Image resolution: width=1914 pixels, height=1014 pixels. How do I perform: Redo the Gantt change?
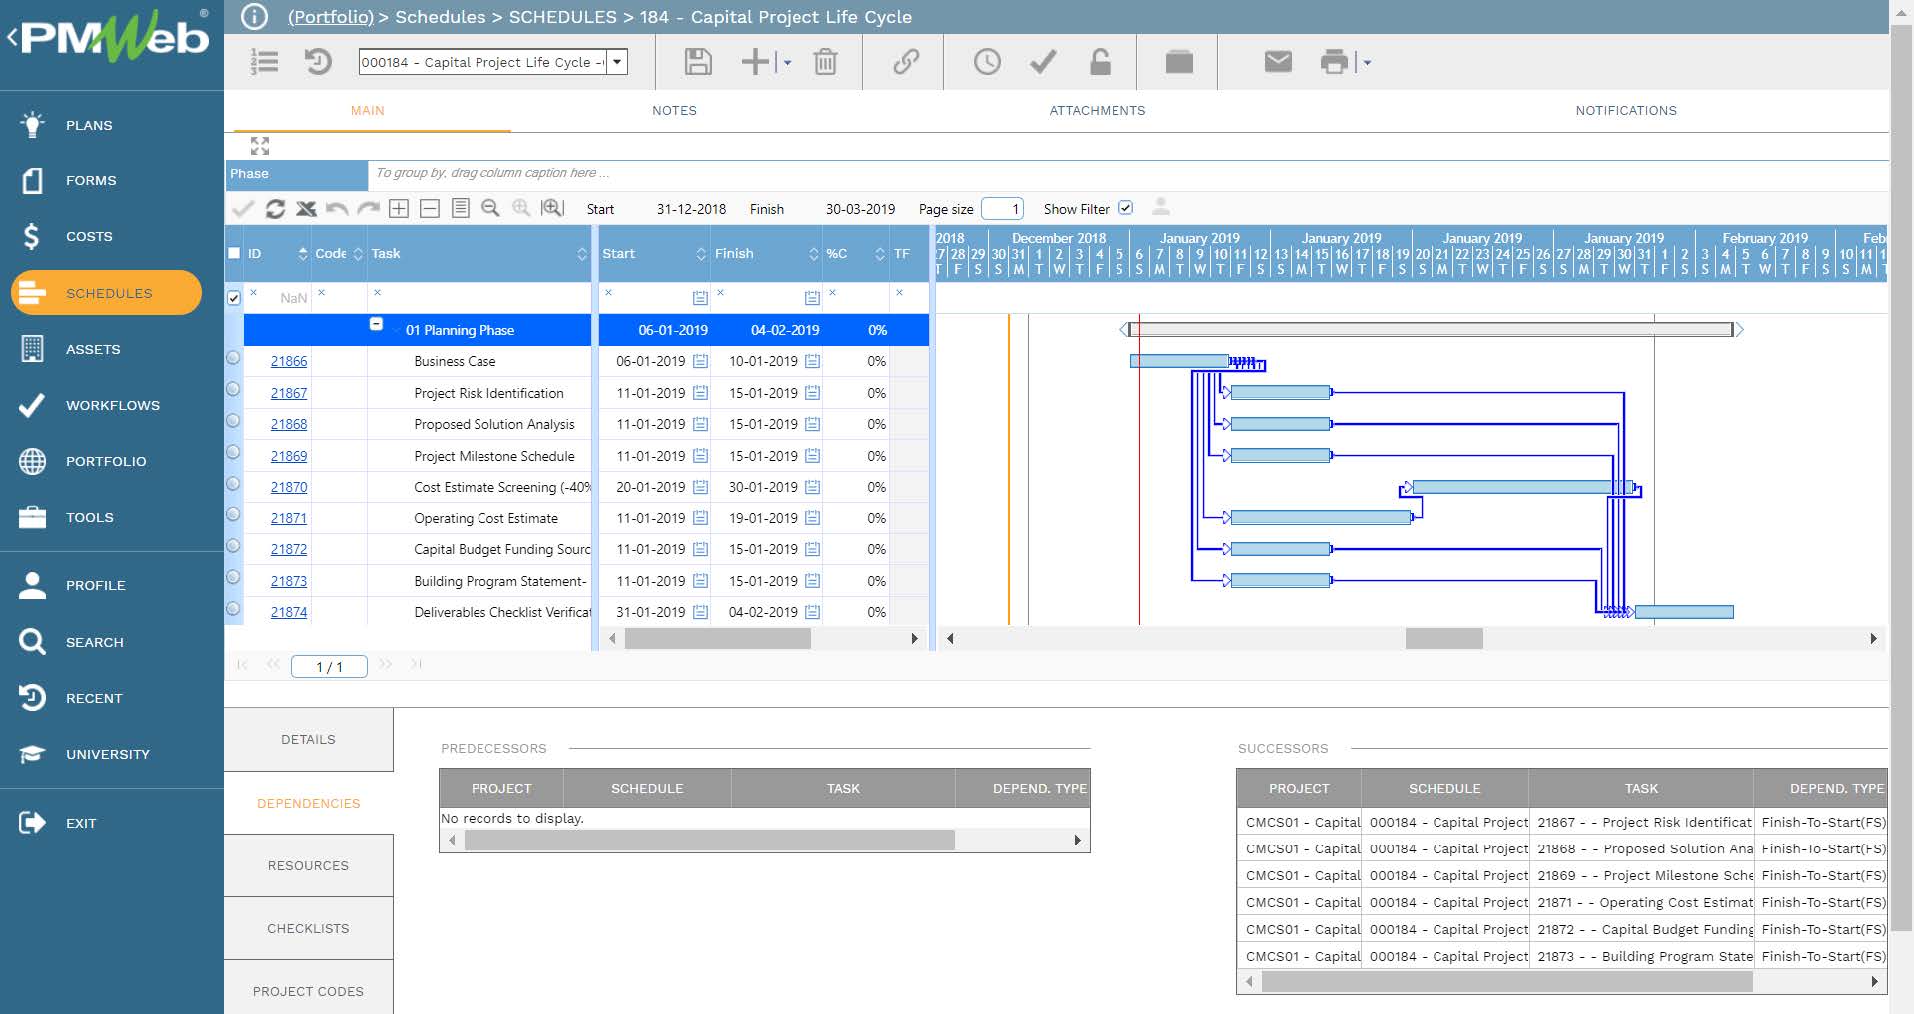[368, 208]
